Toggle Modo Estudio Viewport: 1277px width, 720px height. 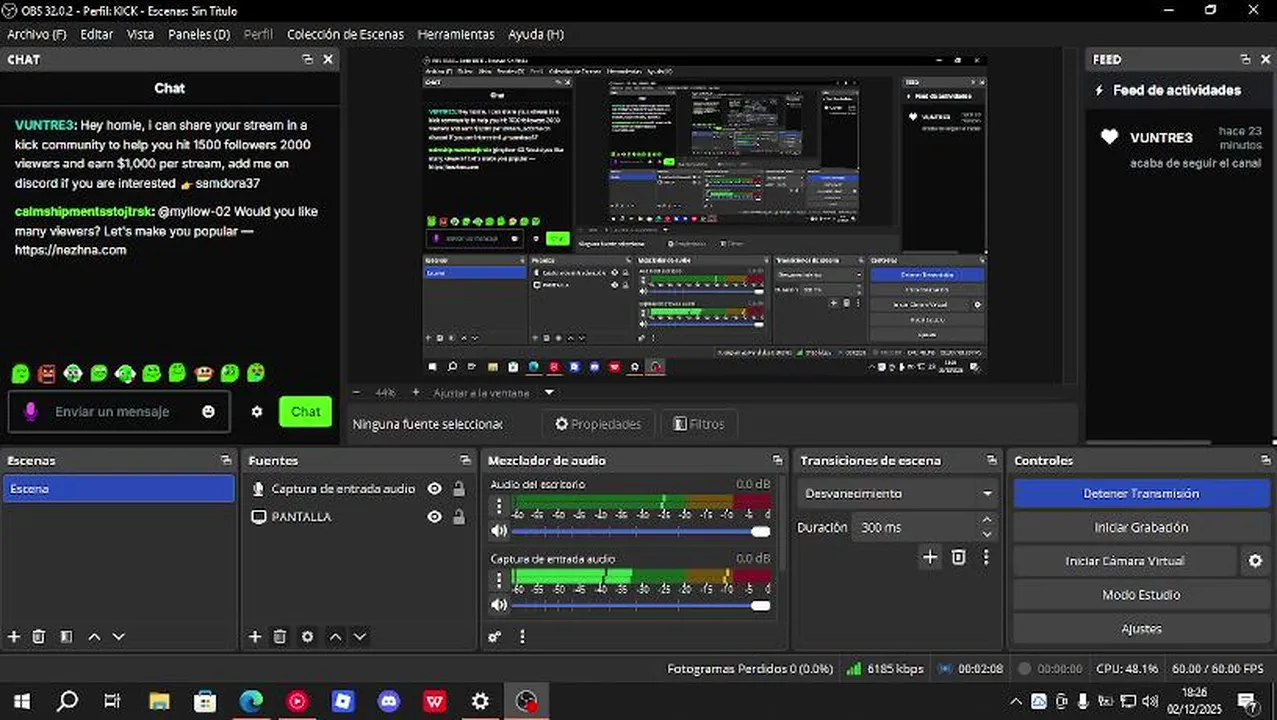1141,595
